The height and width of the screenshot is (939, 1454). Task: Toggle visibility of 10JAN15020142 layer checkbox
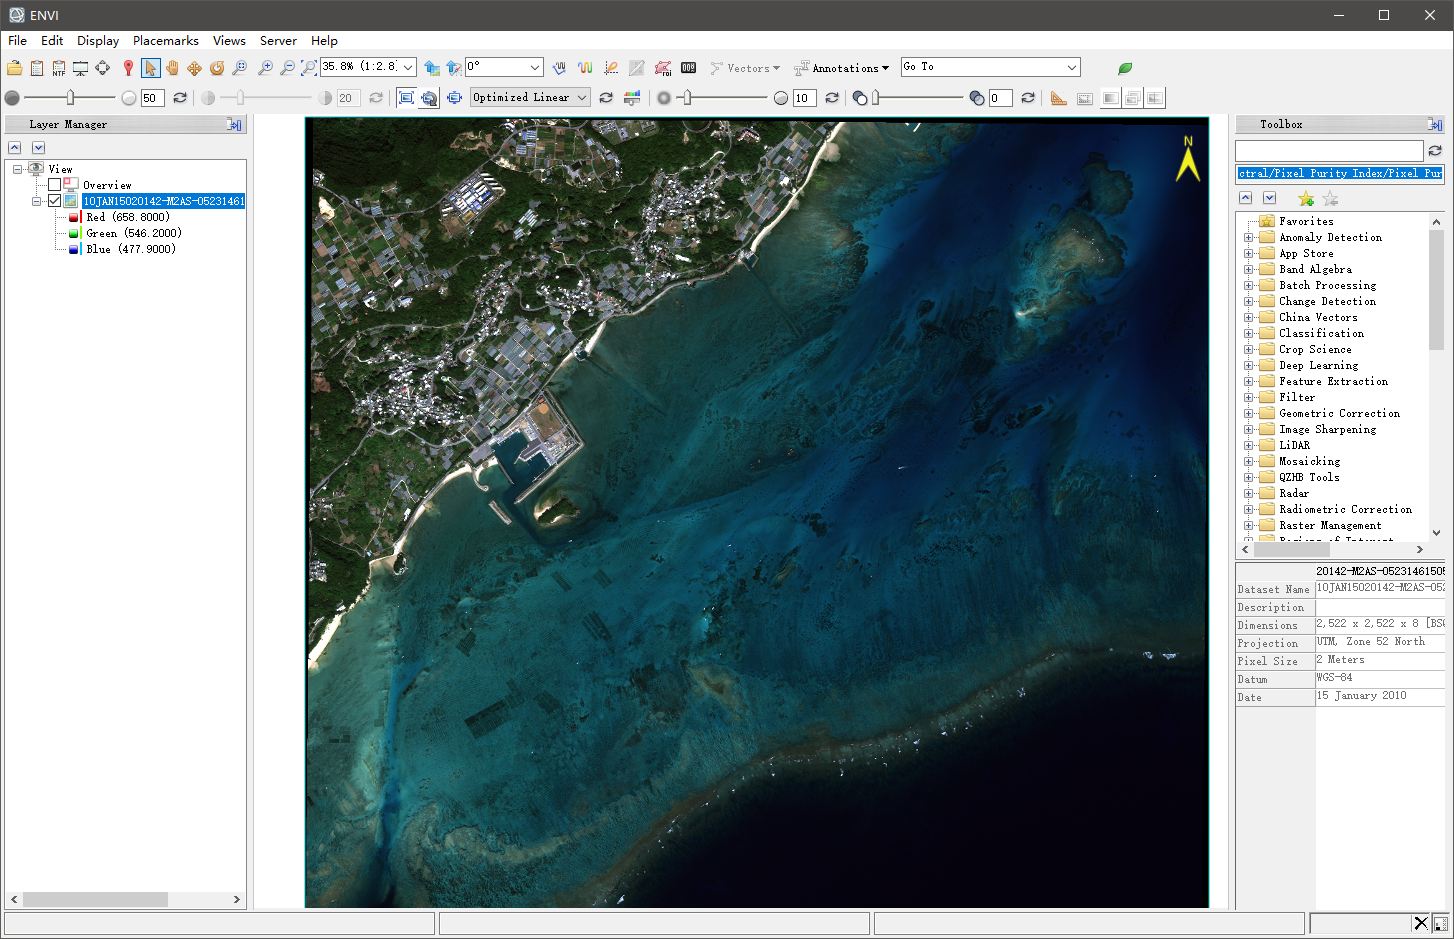tap(54, 201)
